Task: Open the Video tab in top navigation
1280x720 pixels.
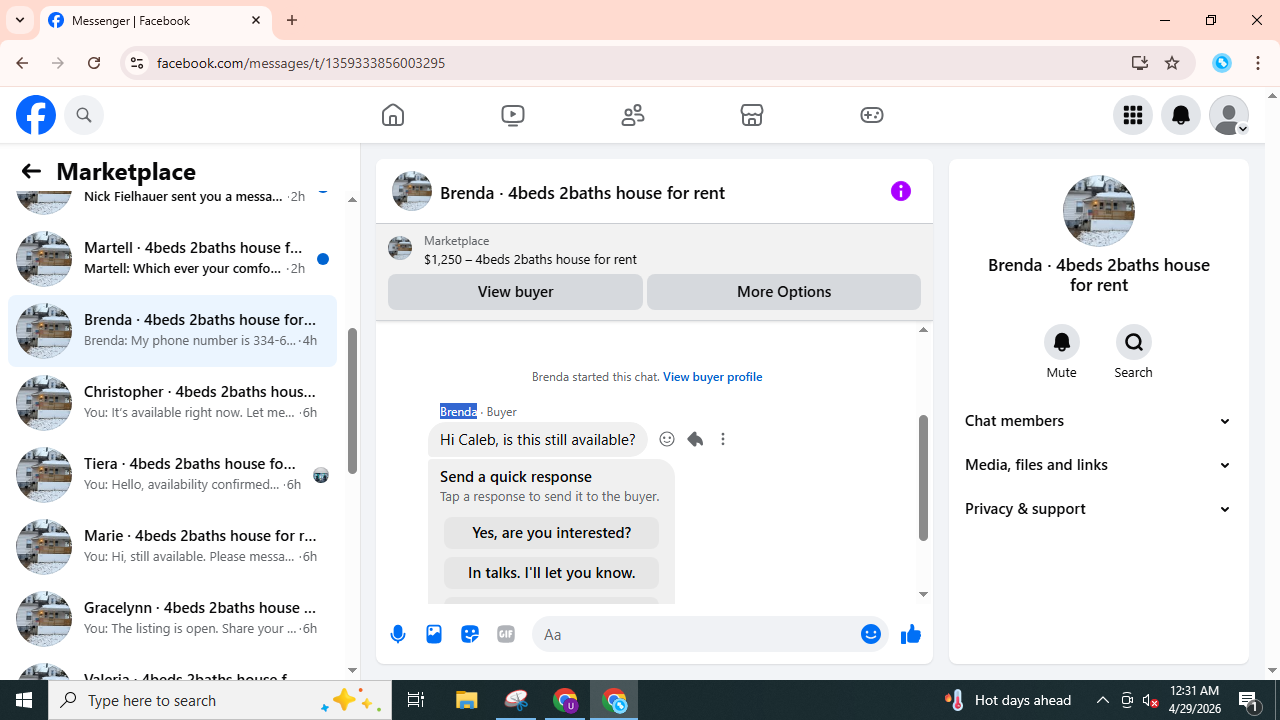Action: (513, 115)
